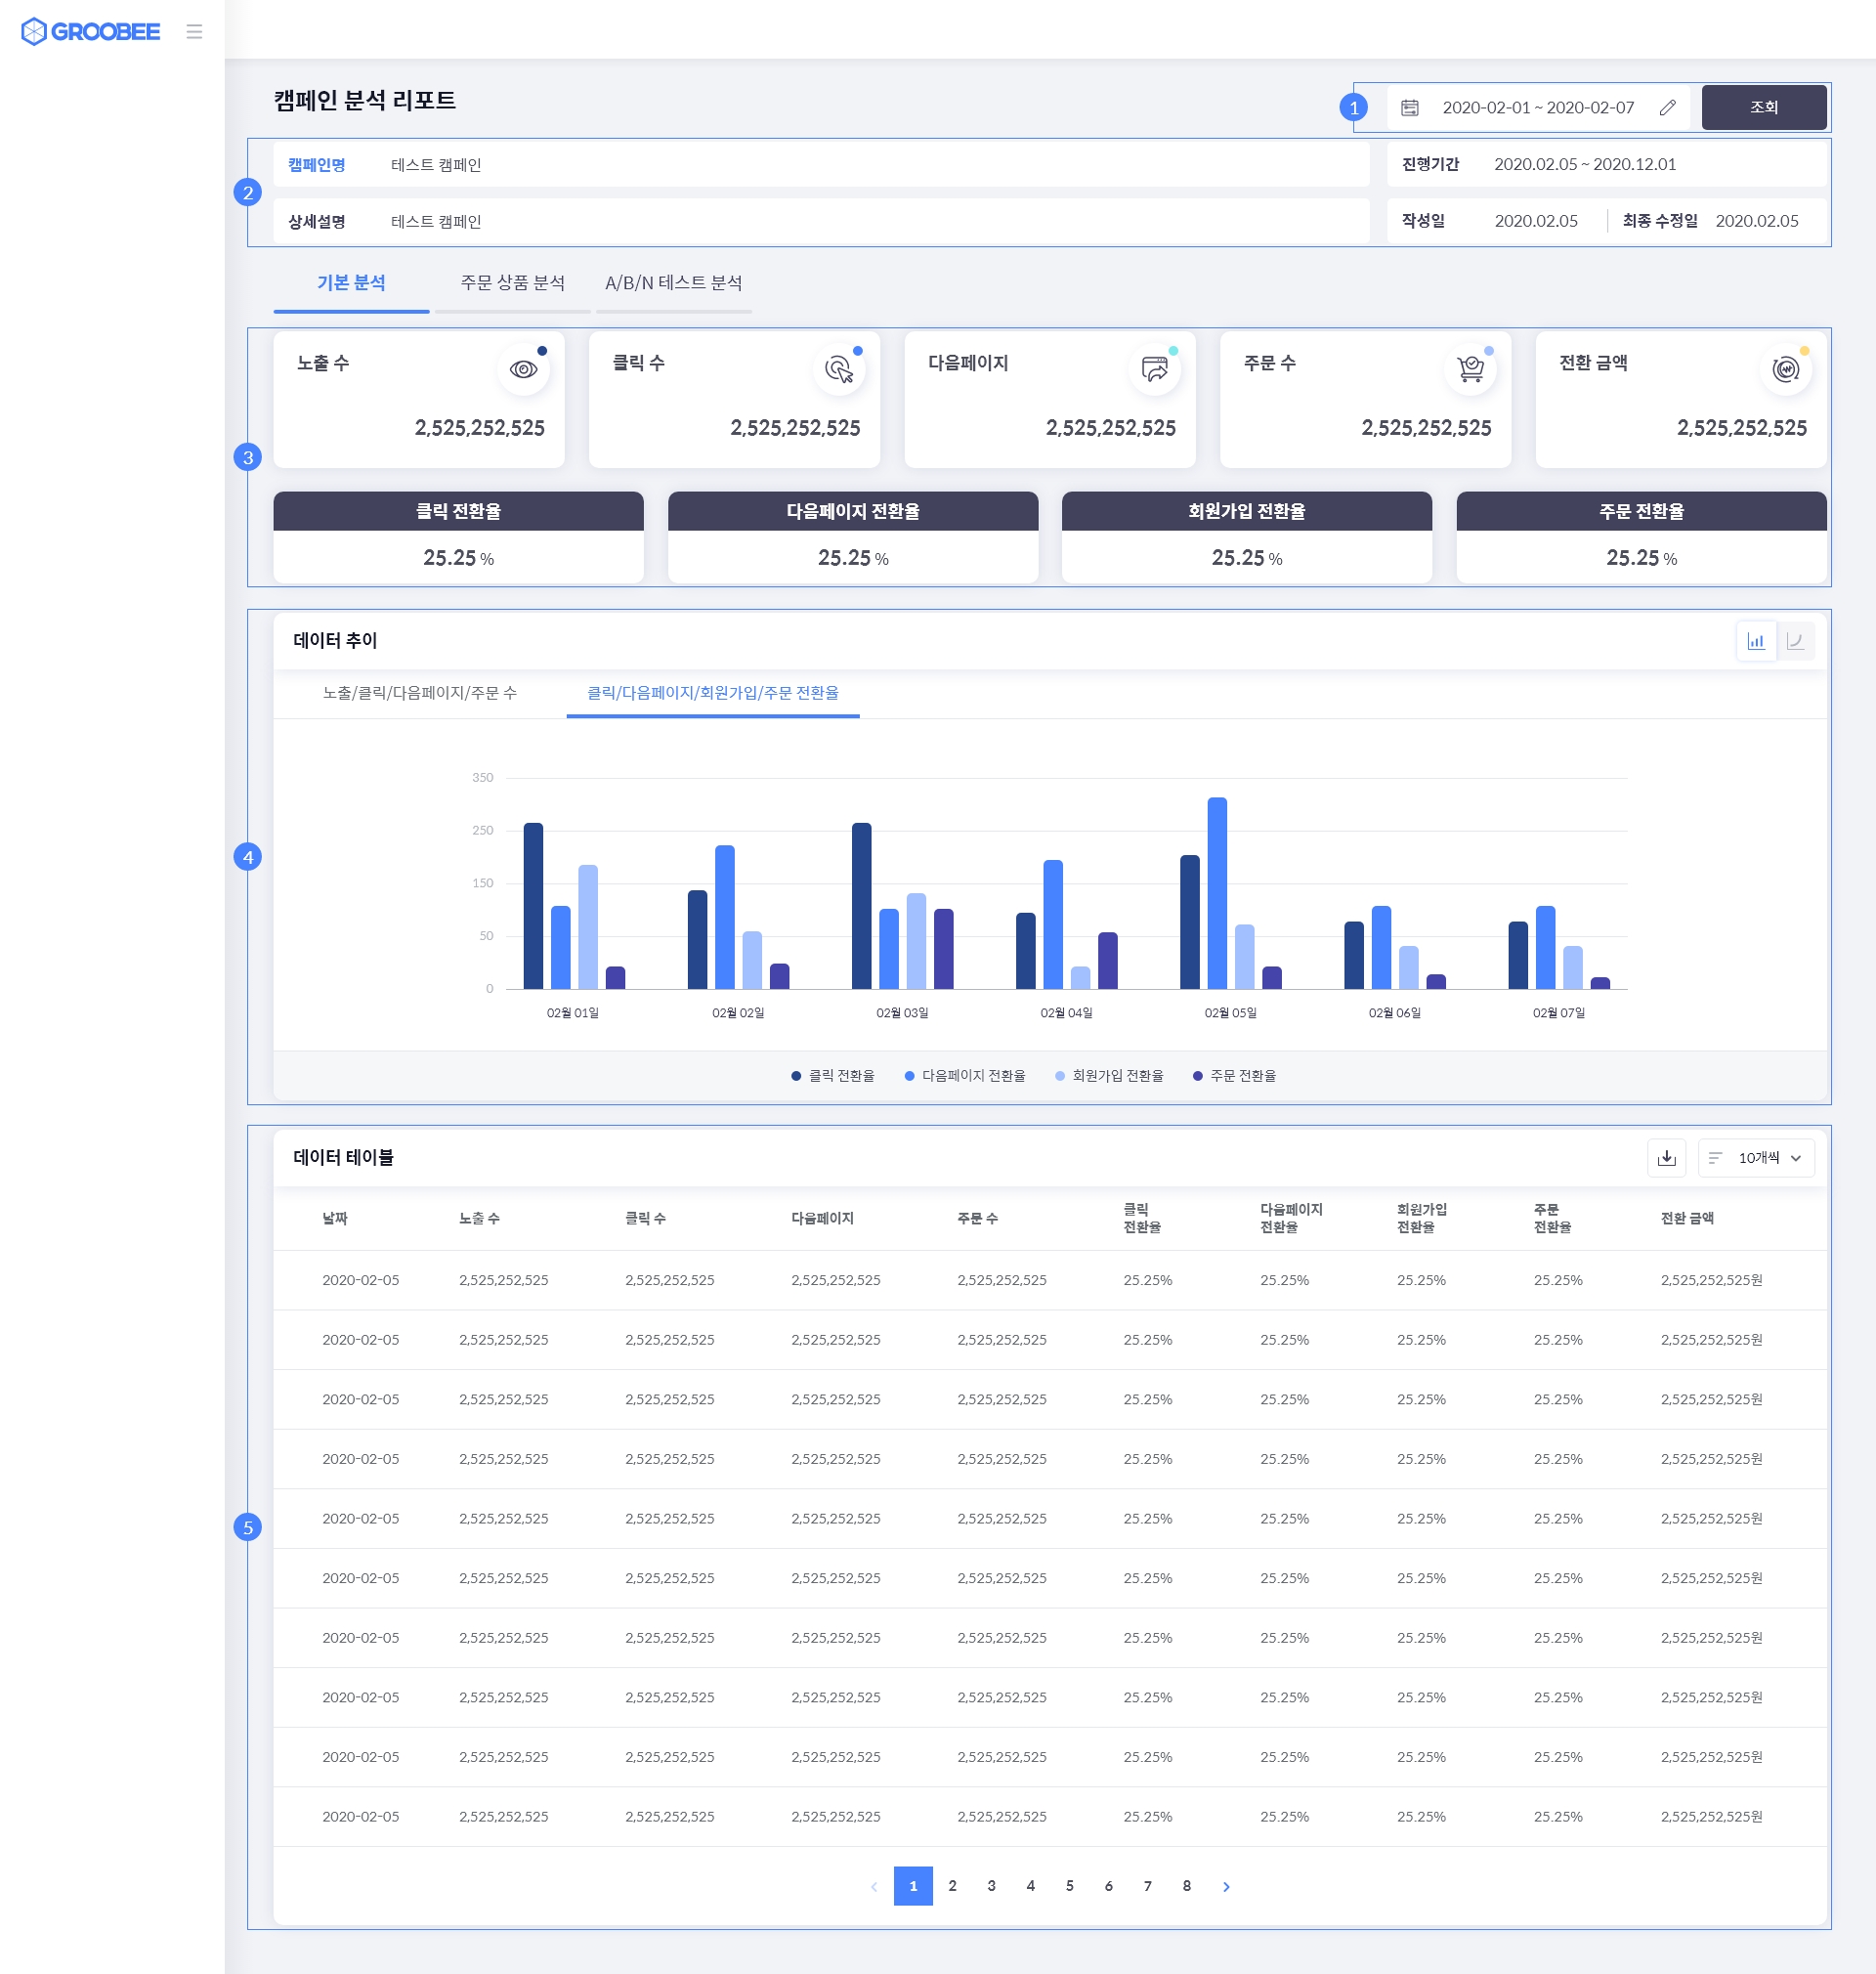Open the 10개씩 rows-per-page dropdown
Image resolution: width=1876 pixels, height=1974 pixels.
point(1757,1157)
